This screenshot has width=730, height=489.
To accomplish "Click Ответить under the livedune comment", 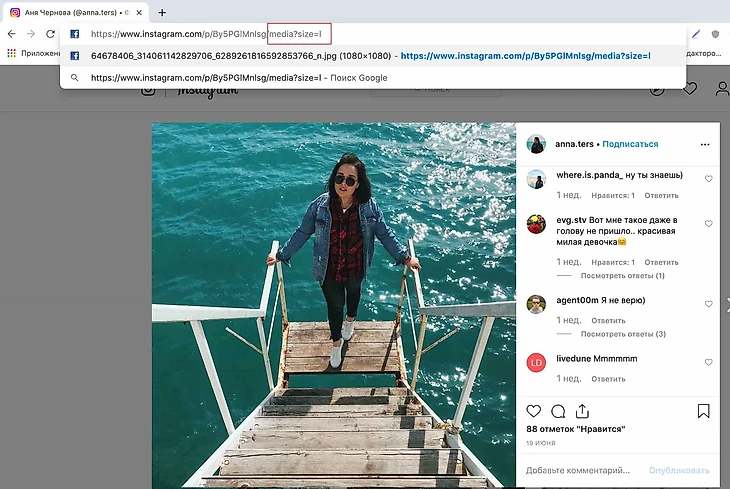I will click(608, 379).
